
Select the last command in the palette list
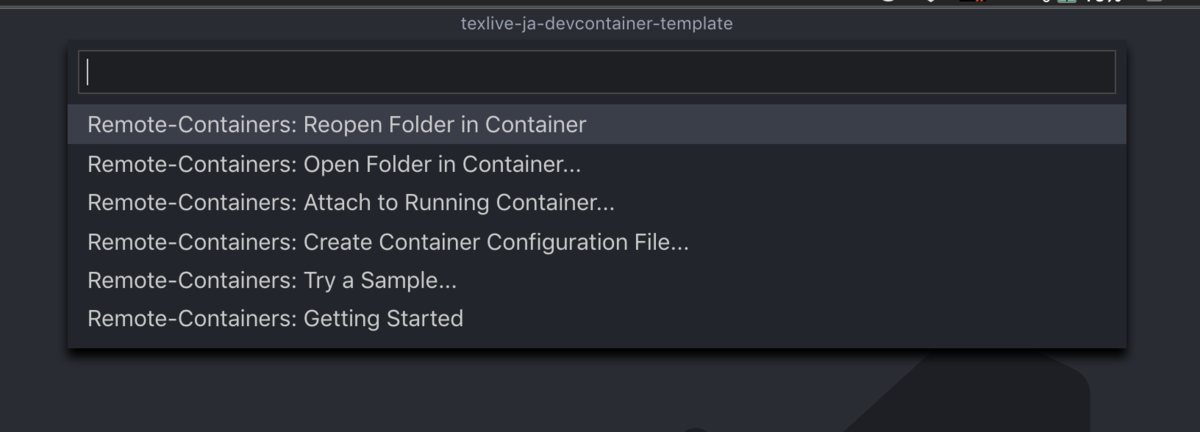(x=275, y=319)
